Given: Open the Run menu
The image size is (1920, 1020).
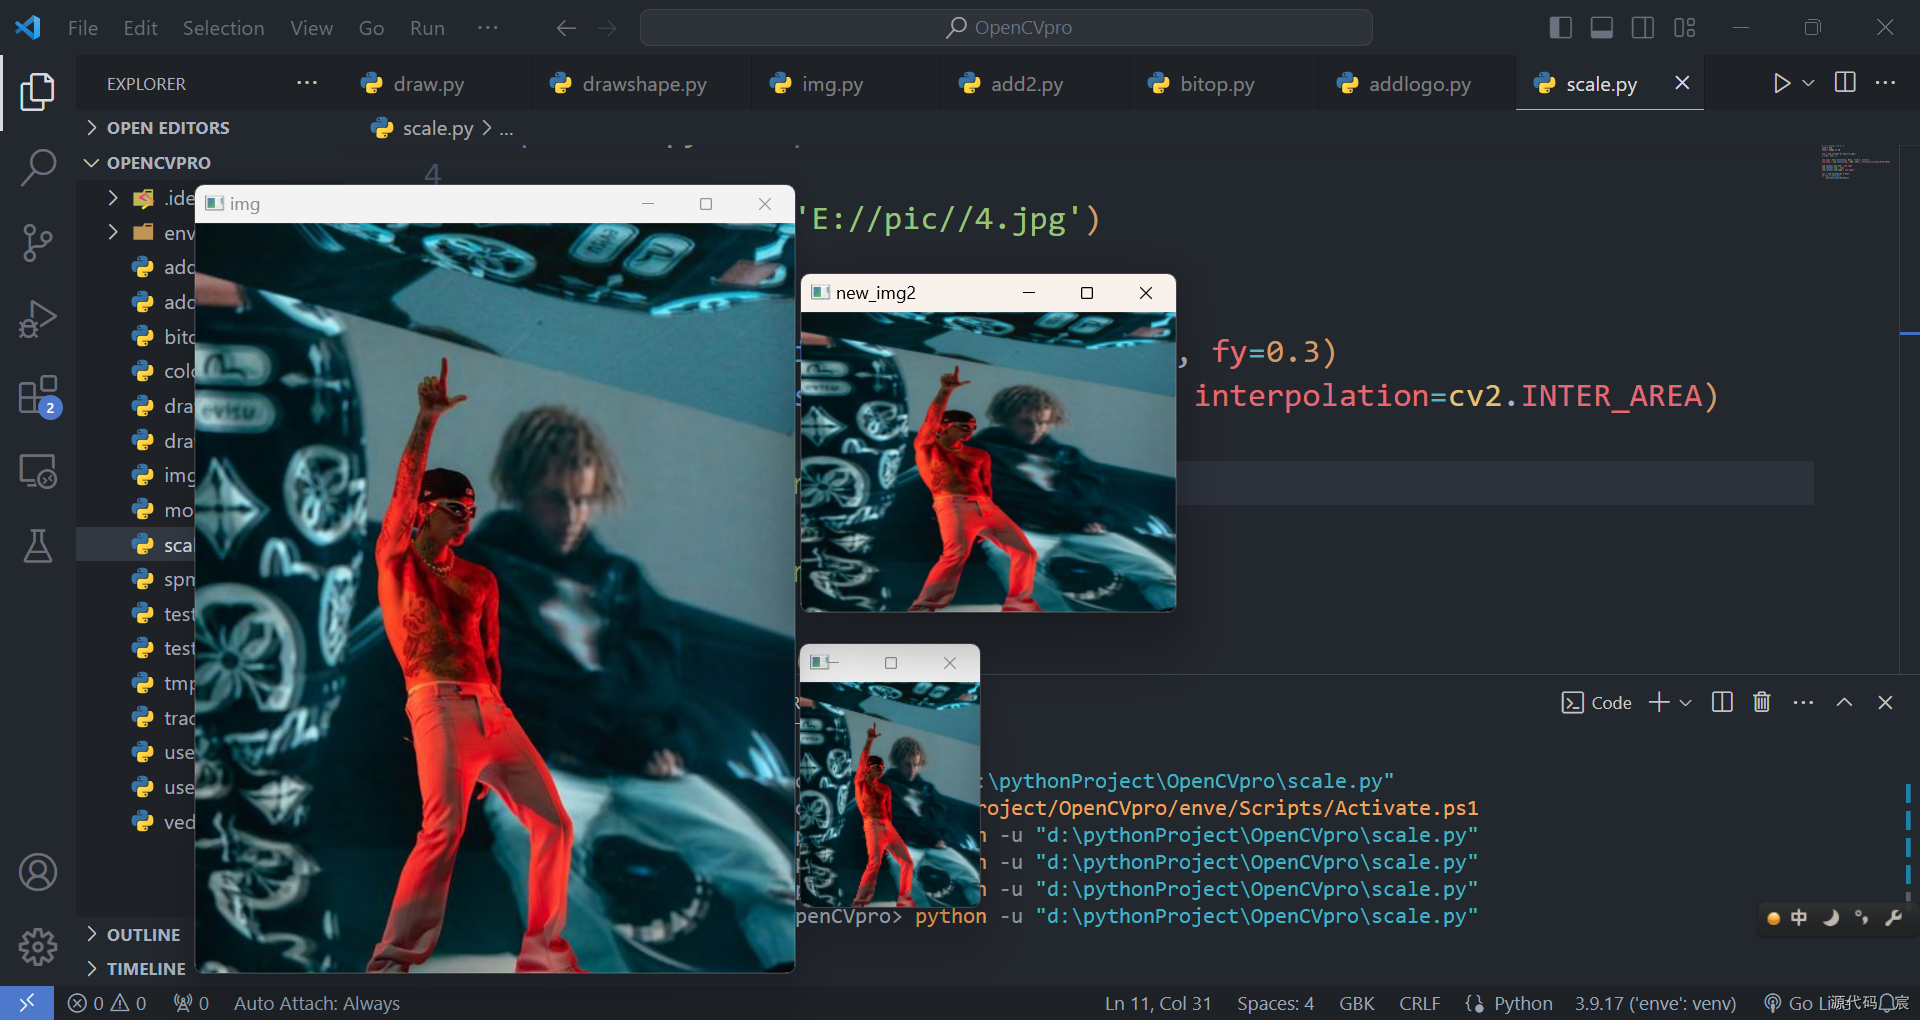Looking at the screenshot, I should pyautogui.click(x=427, y=28).
